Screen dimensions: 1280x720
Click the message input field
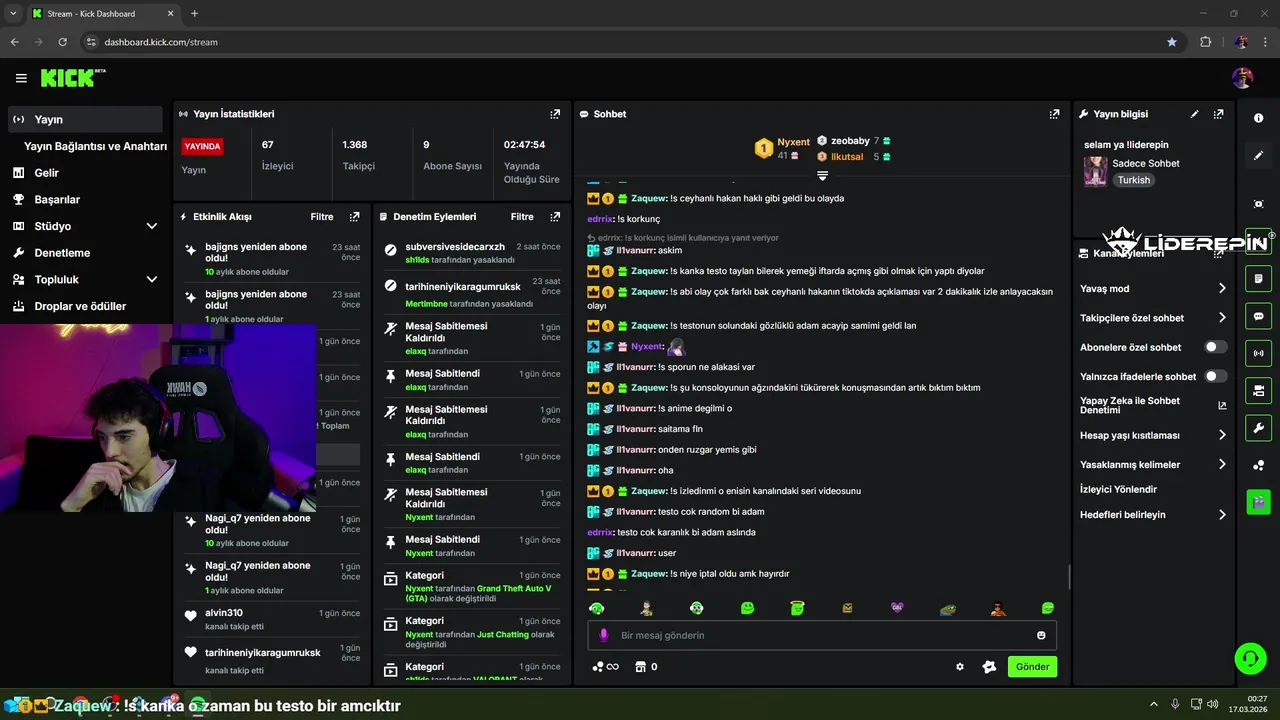click(822, 635)
